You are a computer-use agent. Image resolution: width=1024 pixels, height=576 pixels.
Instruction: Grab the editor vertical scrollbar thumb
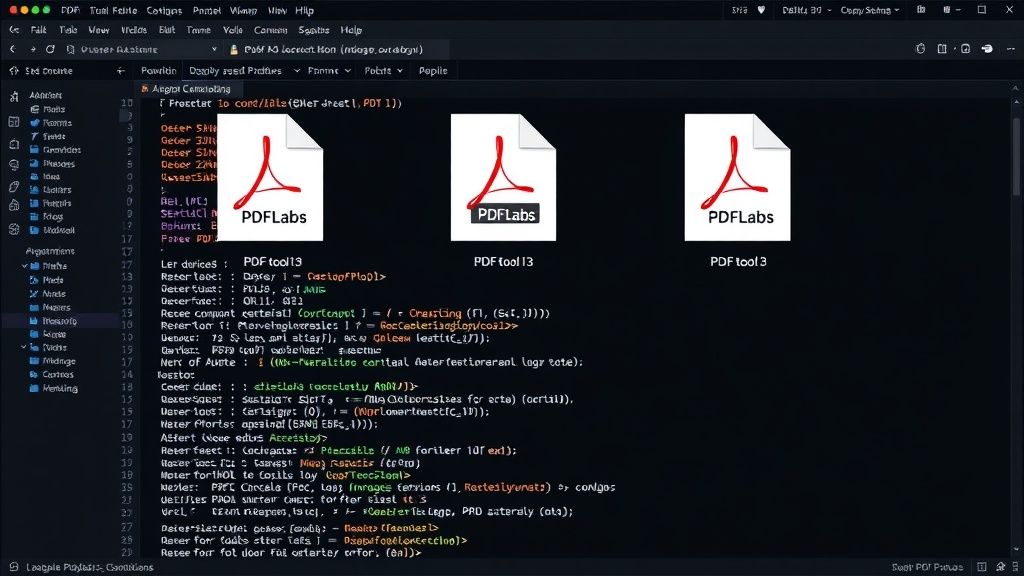pos(1016,157)
